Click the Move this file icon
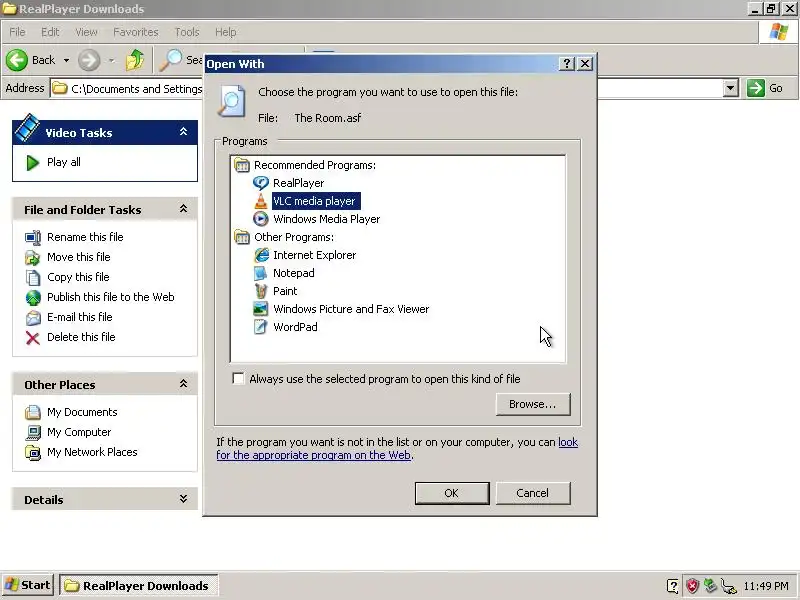This screenshot has width=800, height=600. pos(33,257)
